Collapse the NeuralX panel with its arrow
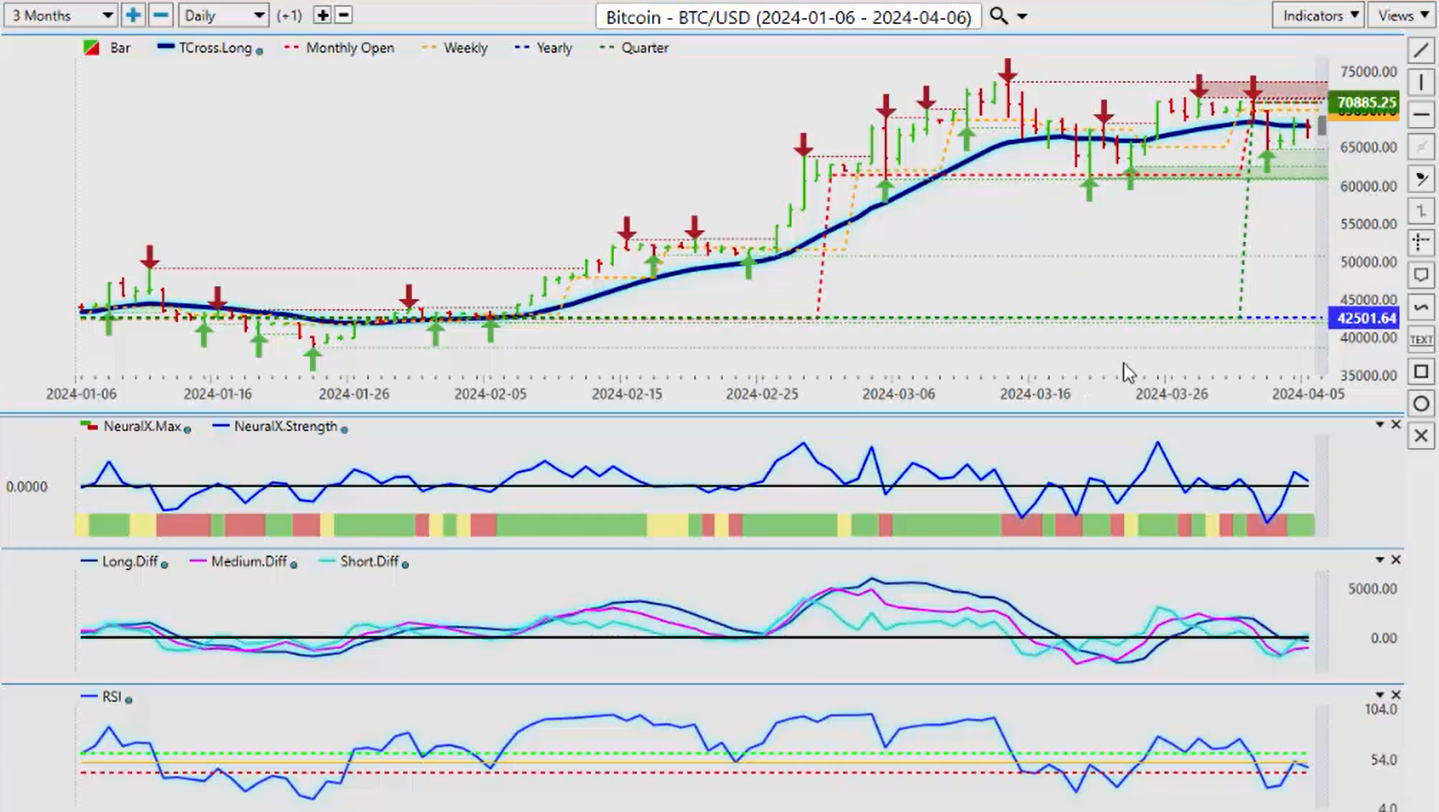 coord(1380,425)
